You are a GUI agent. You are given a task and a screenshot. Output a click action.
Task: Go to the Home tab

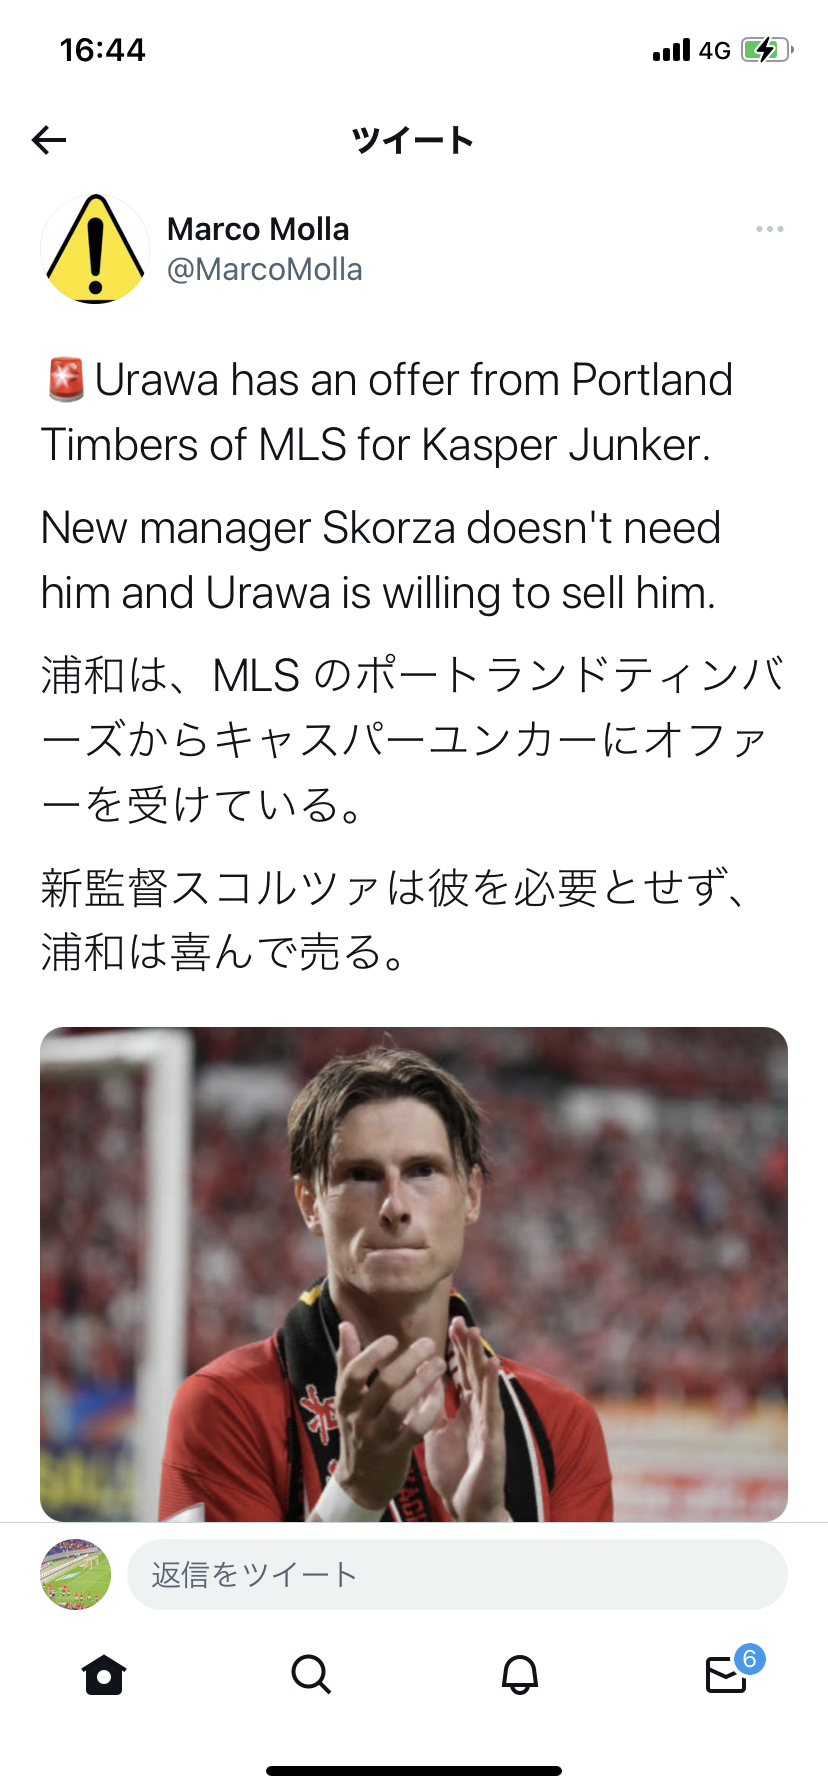pyautogui.click(x=104, y=1674)
